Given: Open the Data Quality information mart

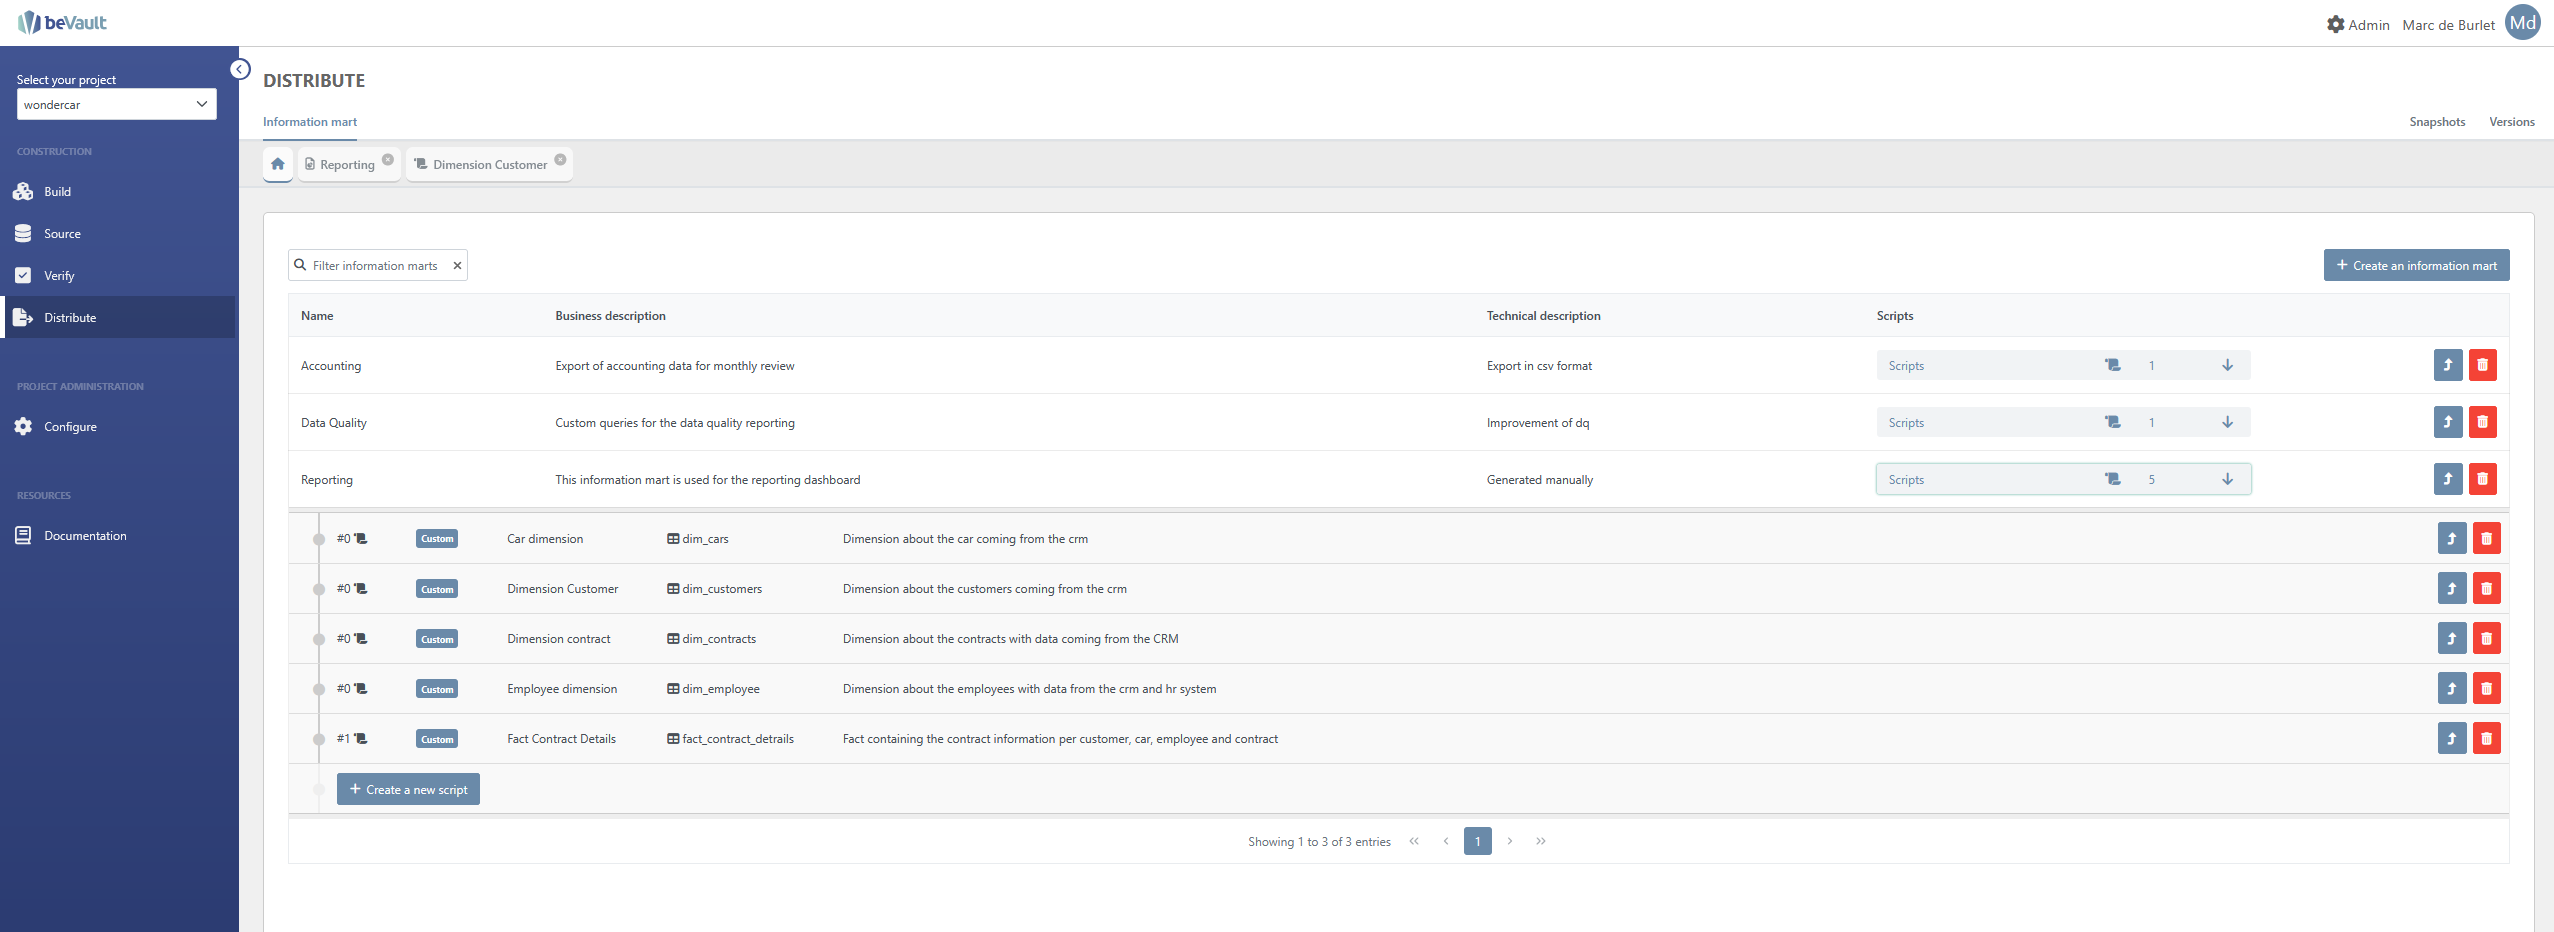Looking at the screenshot, I should pyautogui.click(x=2447, y=422).
